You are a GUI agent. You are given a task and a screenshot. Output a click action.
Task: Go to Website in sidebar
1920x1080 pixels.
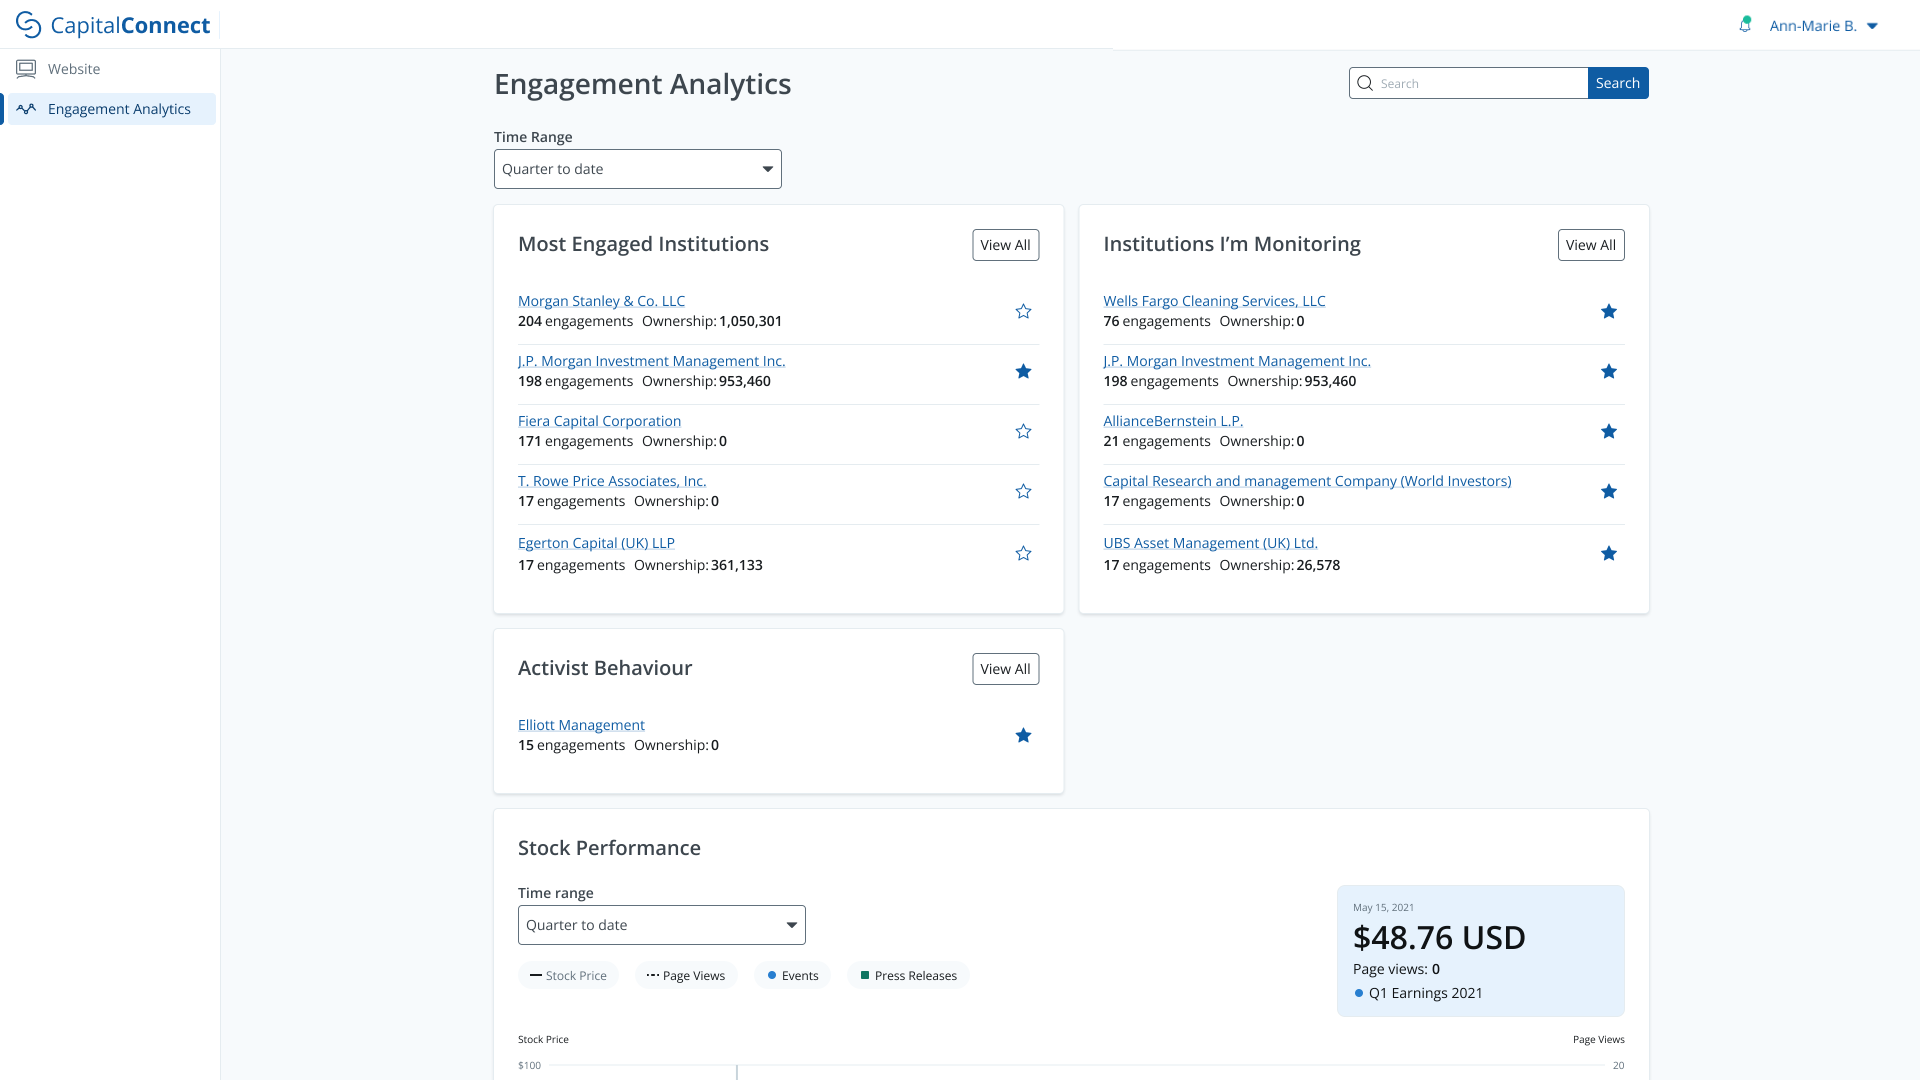(x=109, y=69)
